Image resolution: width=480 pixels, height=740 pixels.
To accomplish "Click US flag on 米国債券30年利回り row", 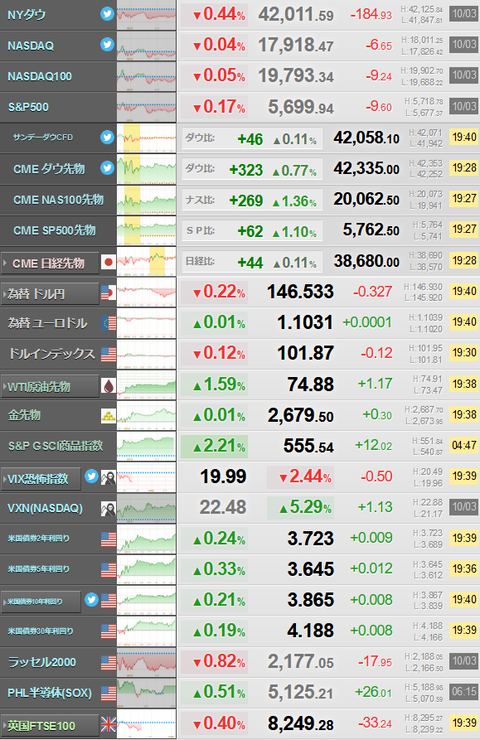I will click(x=109, y=631).
